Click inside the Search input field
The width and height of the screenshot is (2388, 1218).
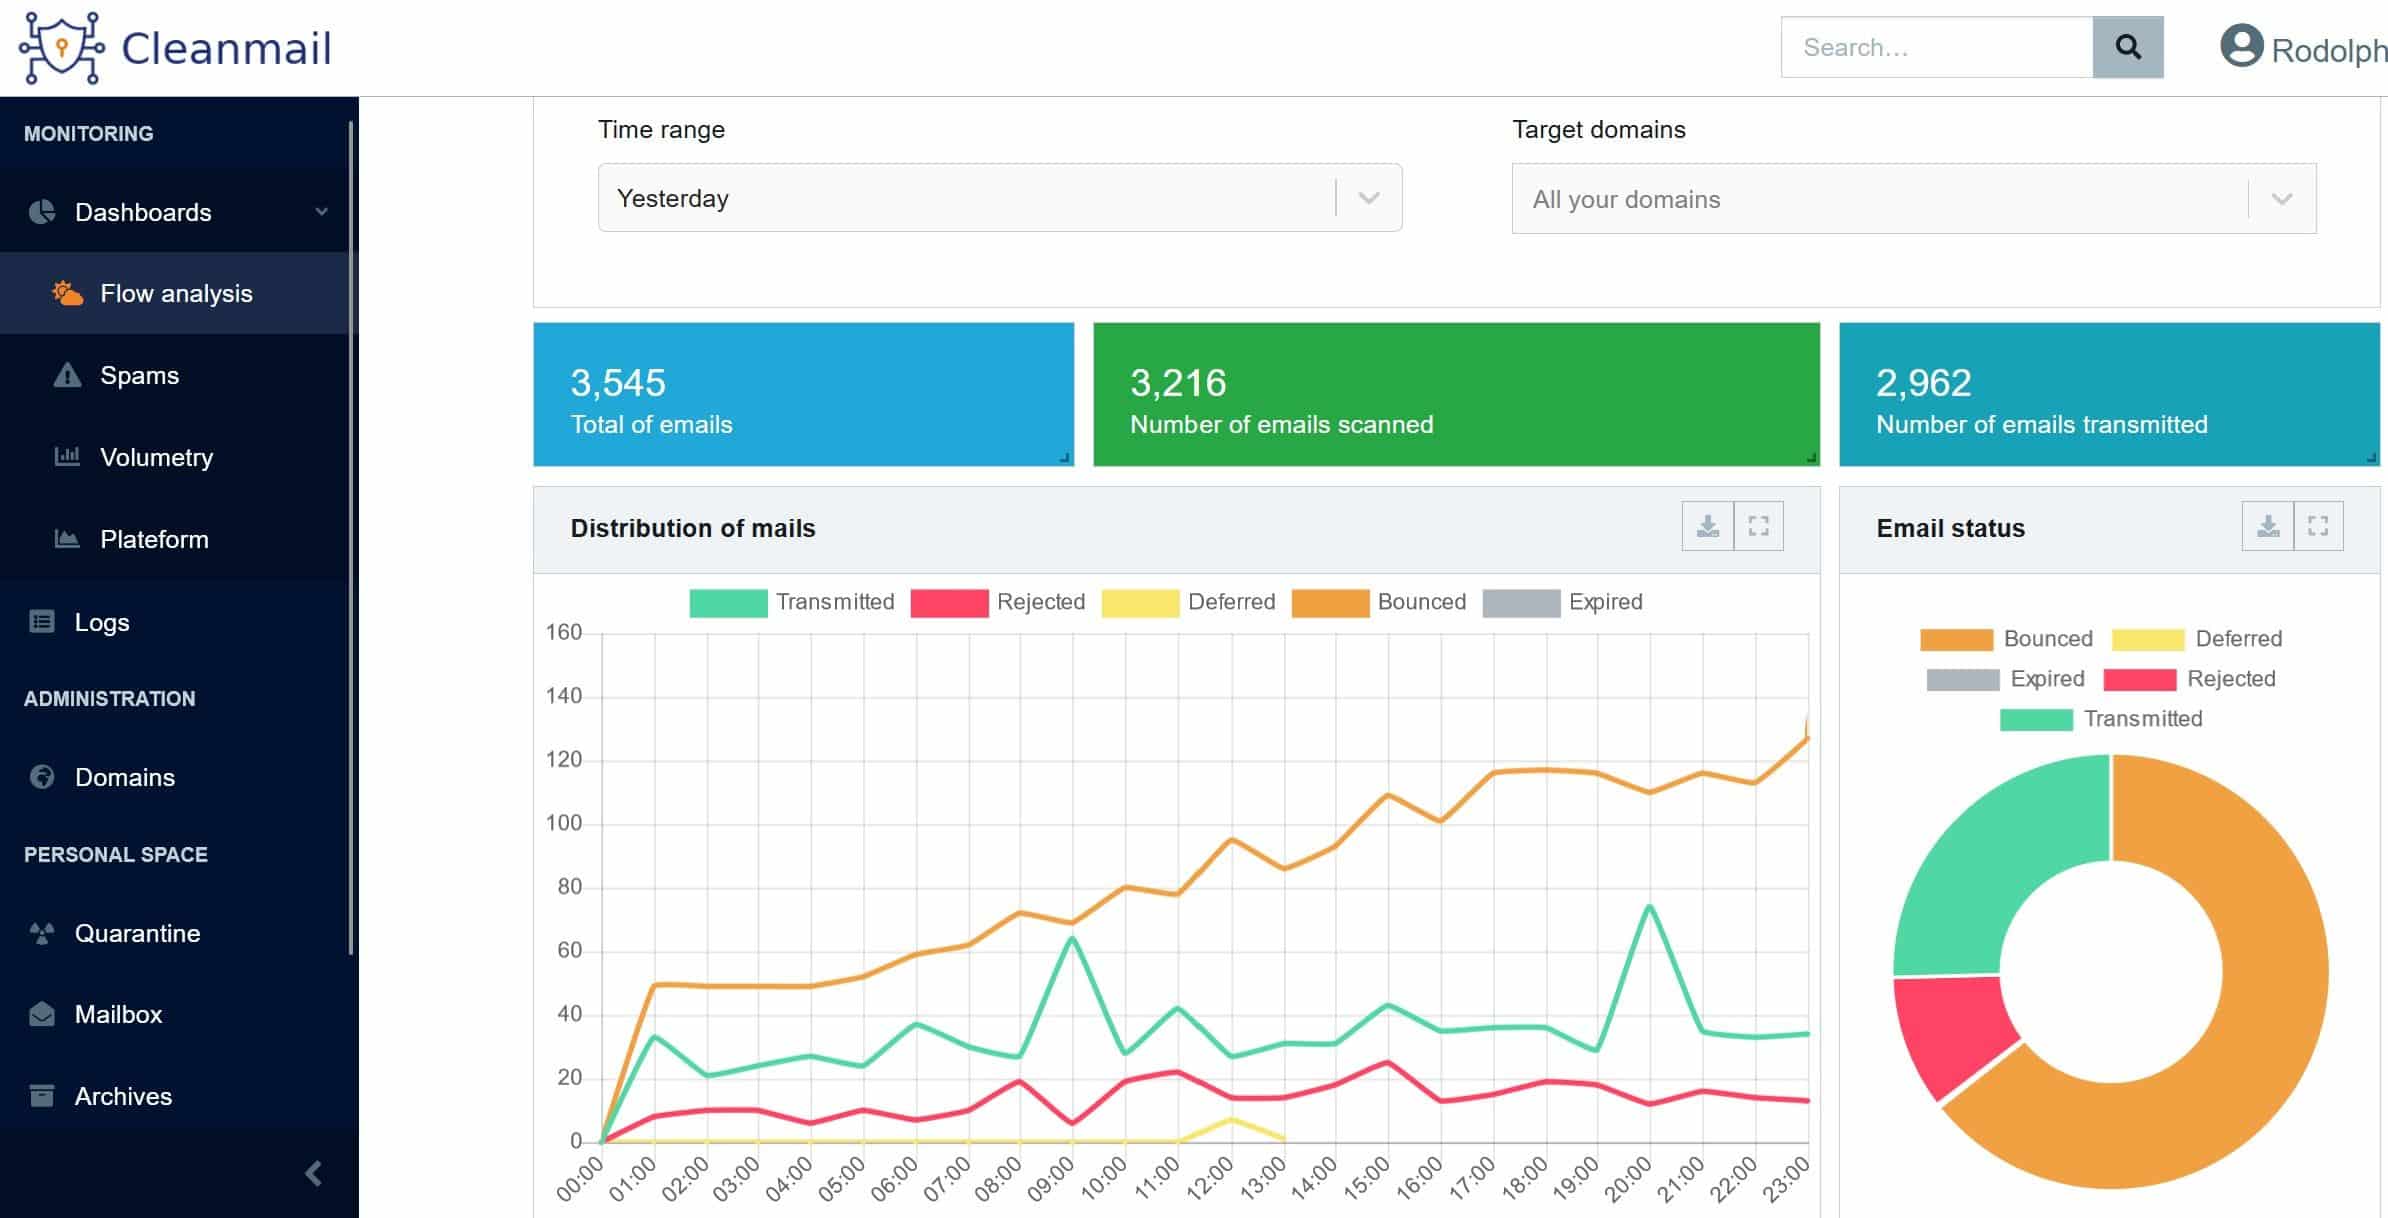pyautogui.click(x=1937, y=47)
